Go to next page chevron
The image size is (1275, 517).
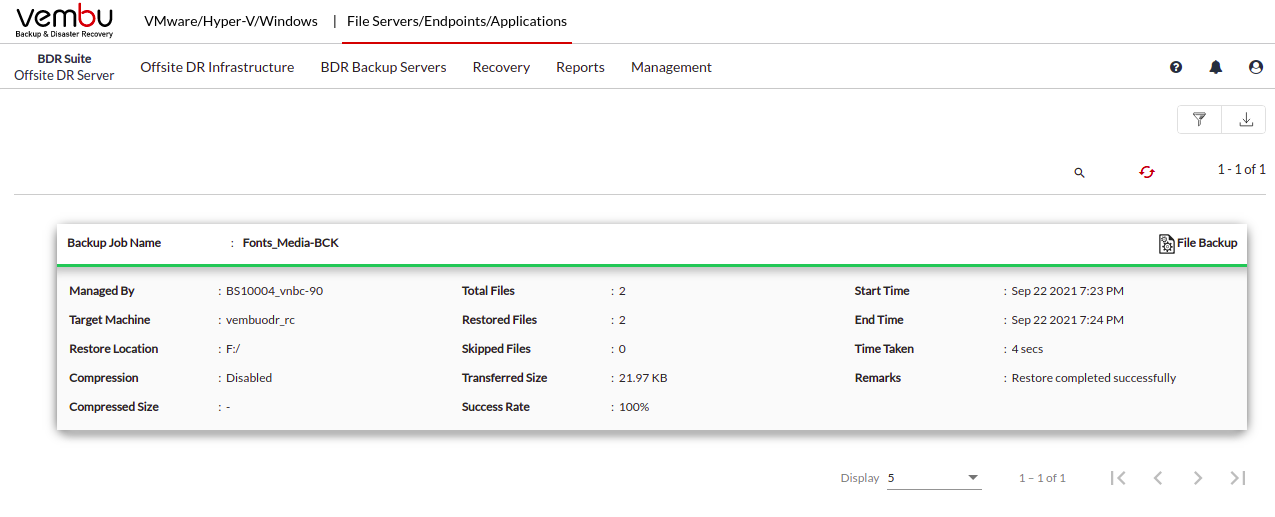(1198, 478)
